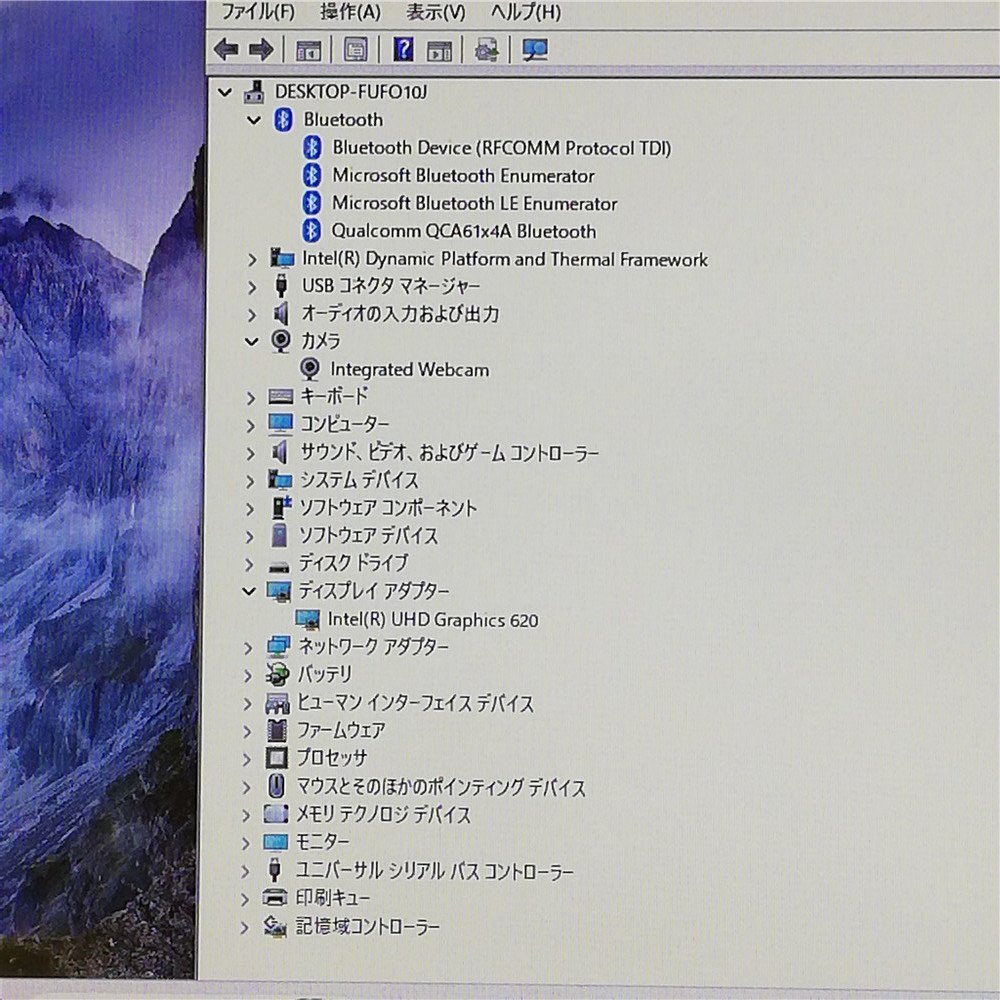The height and width of the screenshot is (1000, 1000).
Task: Expand the コンピューター category
Action: [251, 425]
